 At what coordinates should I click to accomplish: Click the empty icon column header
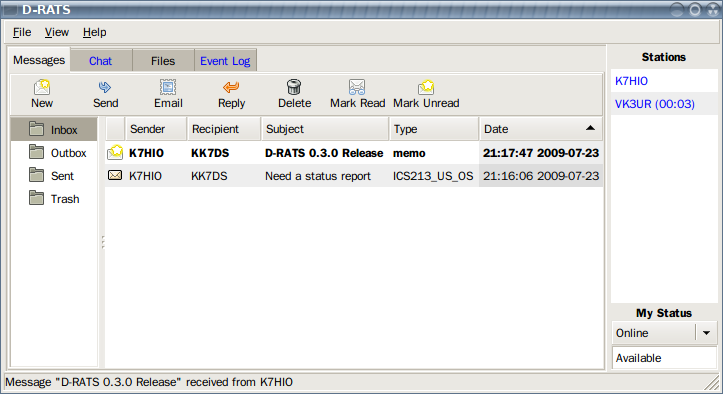tap(115, 129)
